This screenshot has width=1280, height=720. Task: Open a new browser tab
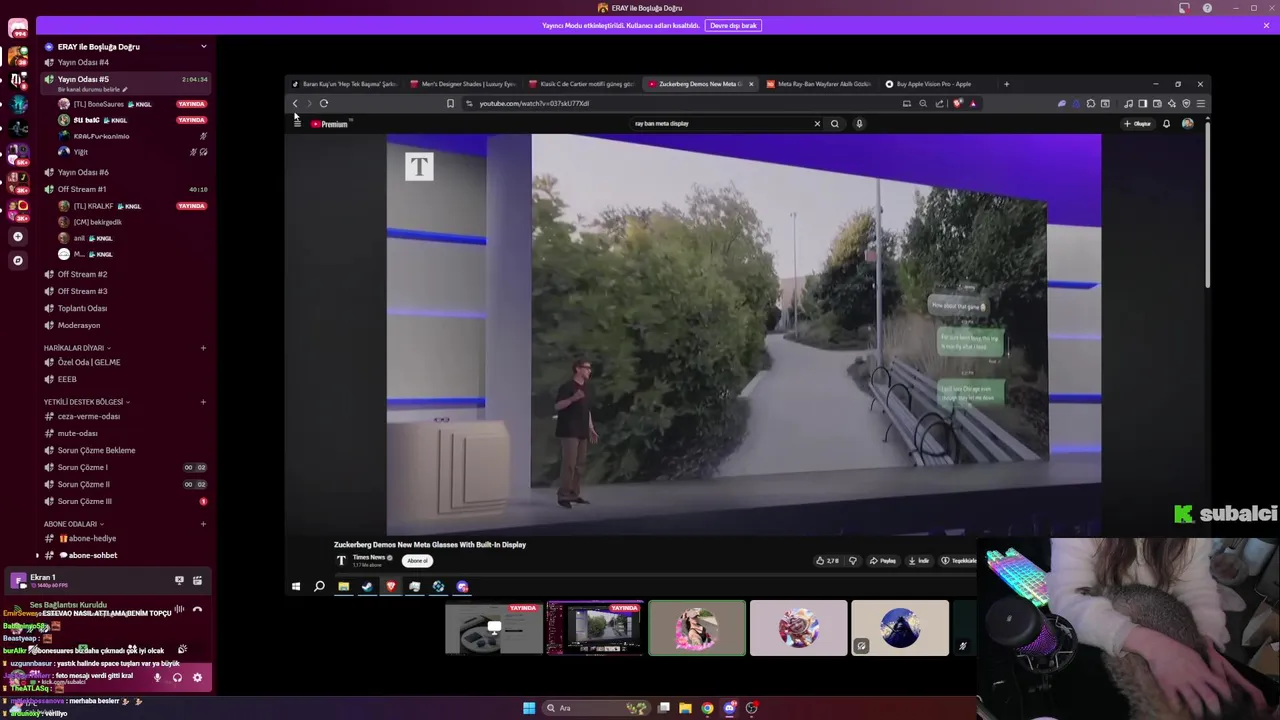(1006, 84)
